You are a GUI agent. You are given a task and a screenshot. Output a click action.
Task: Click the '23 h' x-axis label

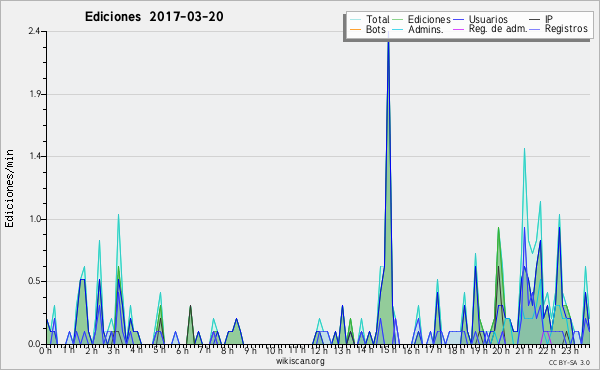570,351
